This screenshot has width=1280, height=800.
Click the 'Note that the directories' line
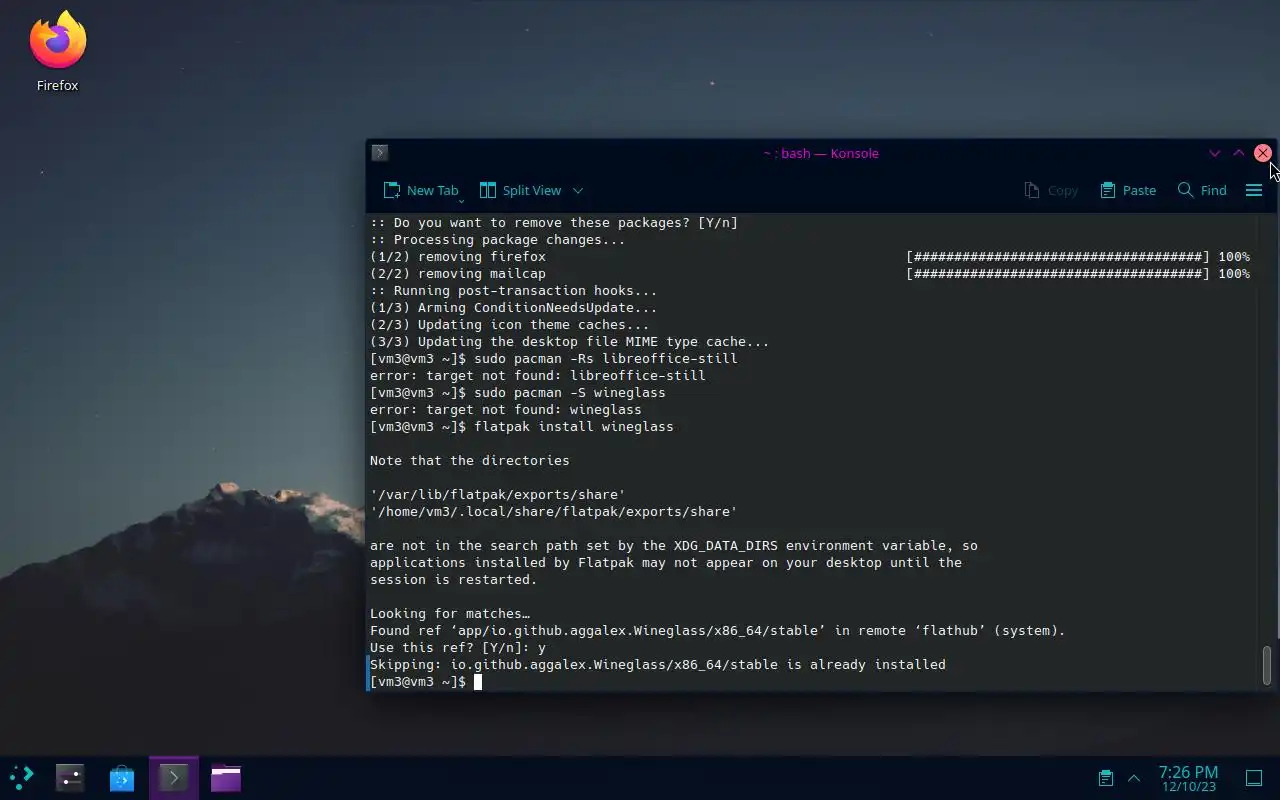click(x=470, y=461)
